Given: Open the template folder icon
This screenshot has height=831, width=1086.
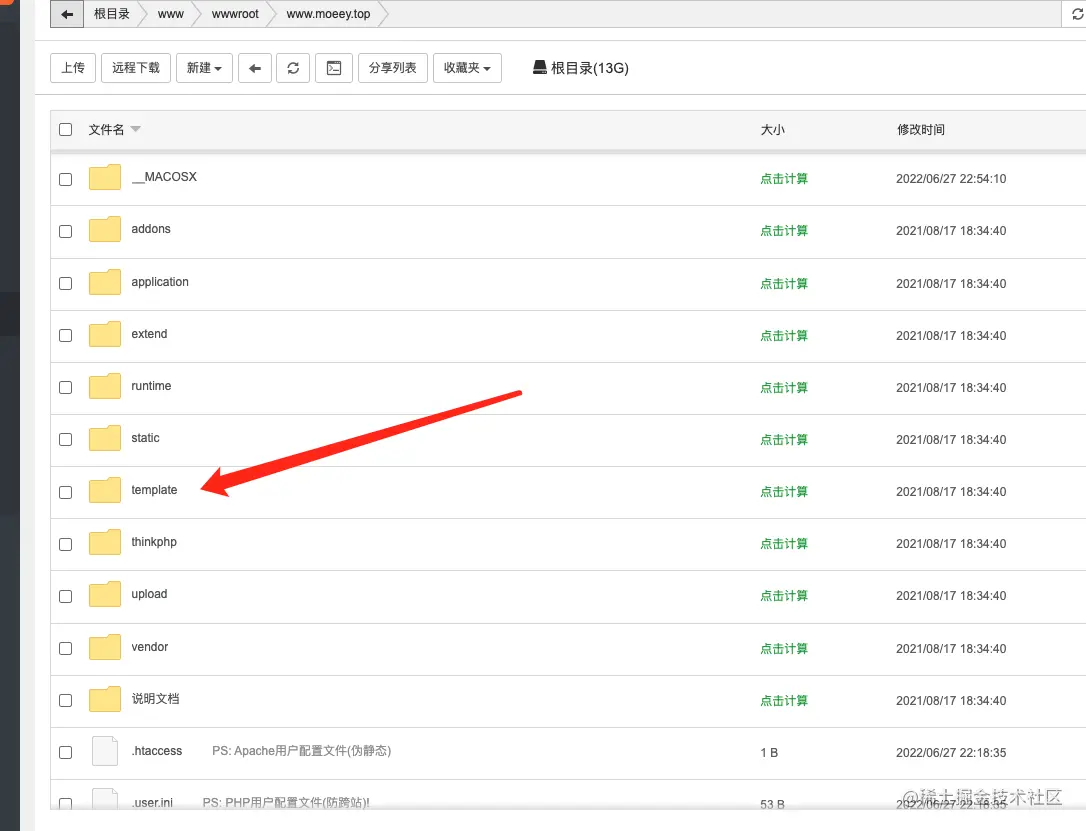Looking at the screenshot, I should (x=105, y=490).
